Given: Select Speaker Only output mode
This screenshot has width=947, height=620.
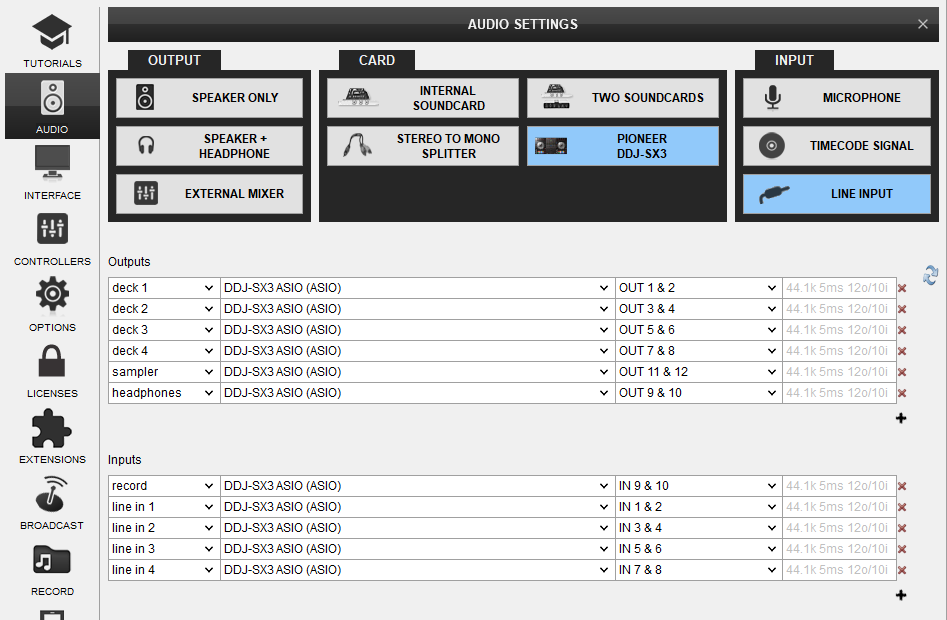Looking at the screenshot, I should [x=209, y=98].
